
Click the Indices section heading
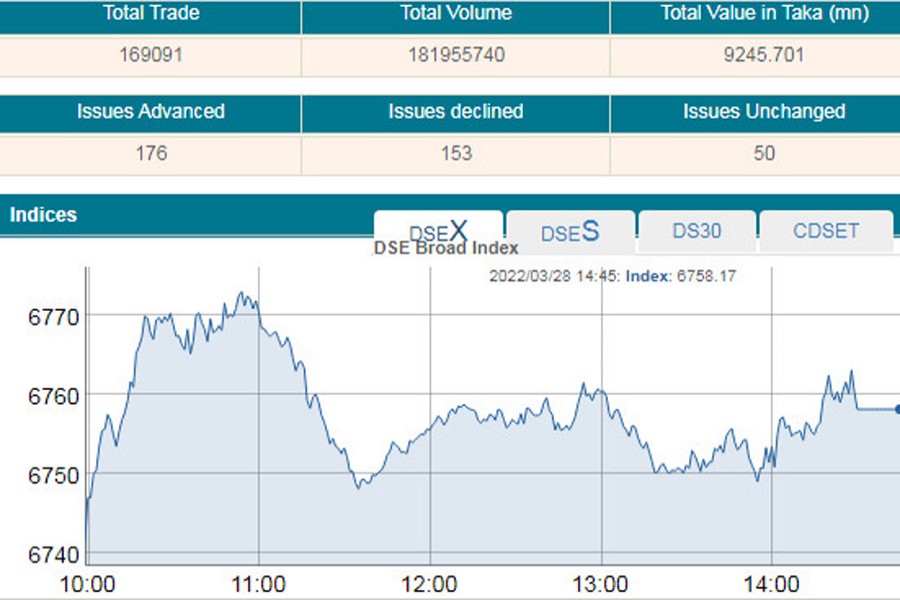[x=43, y=215]
